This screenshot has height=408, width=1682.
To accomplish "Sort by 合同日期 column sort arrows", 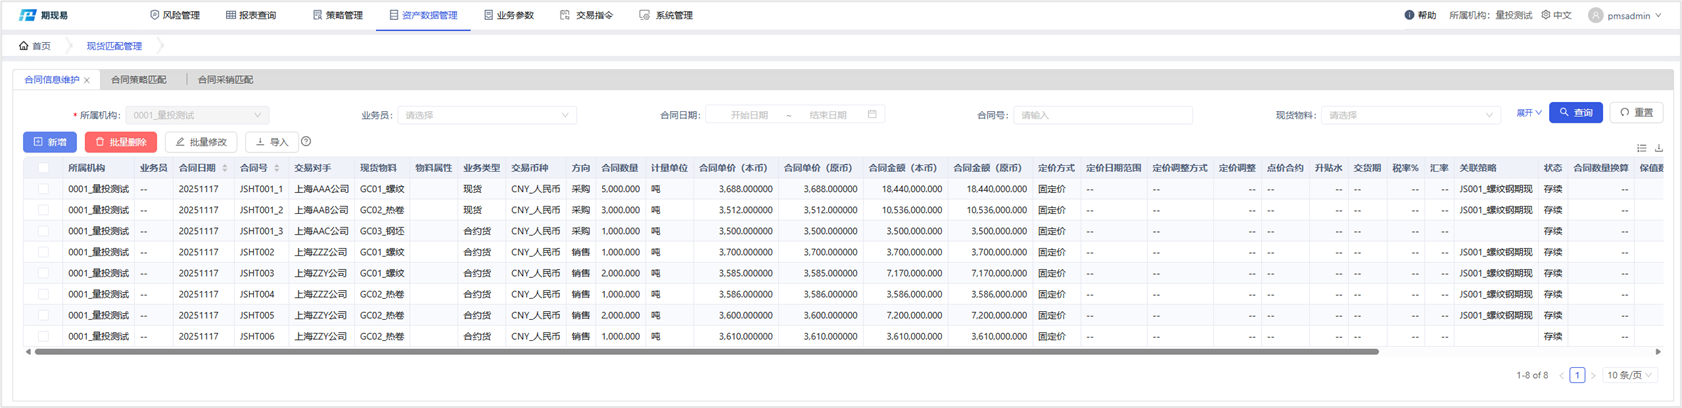I will 225,168.
